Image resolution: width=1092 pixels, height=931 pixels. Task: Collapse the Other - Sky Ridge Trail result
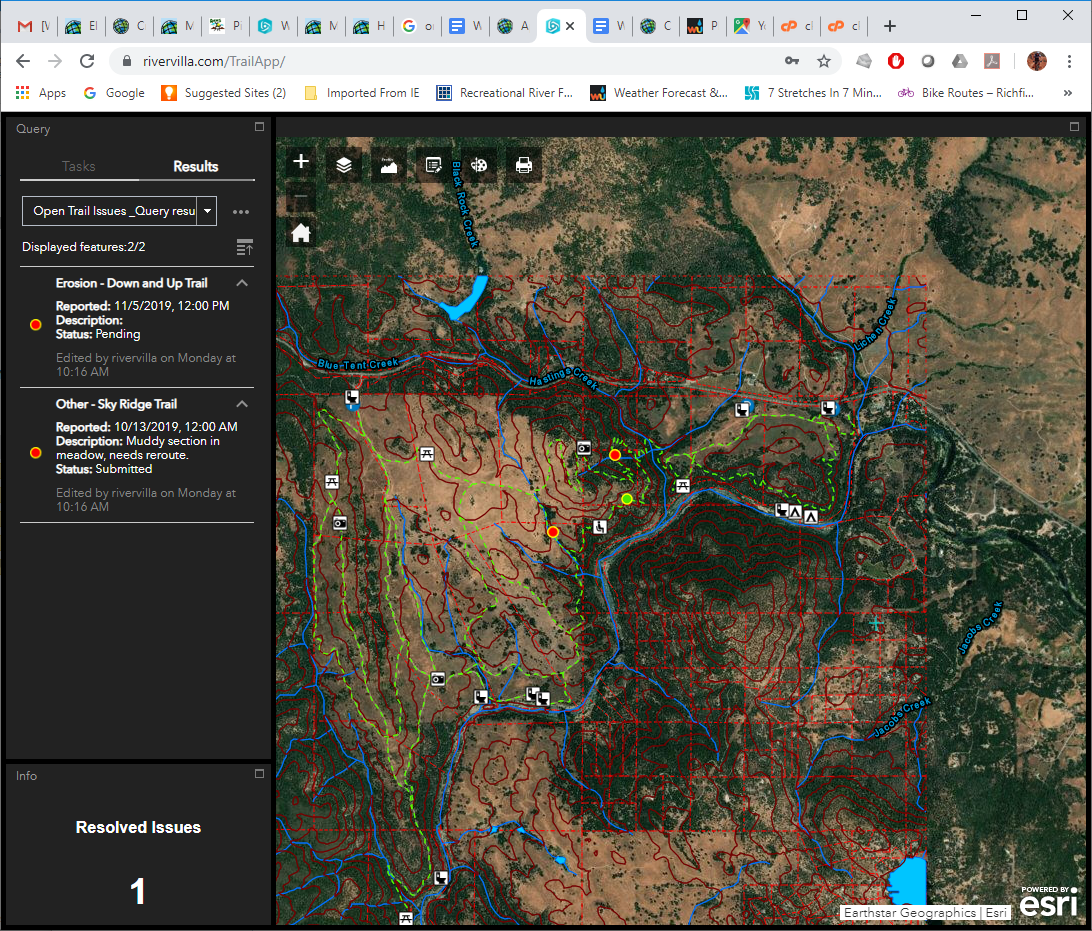click(242, 404)
